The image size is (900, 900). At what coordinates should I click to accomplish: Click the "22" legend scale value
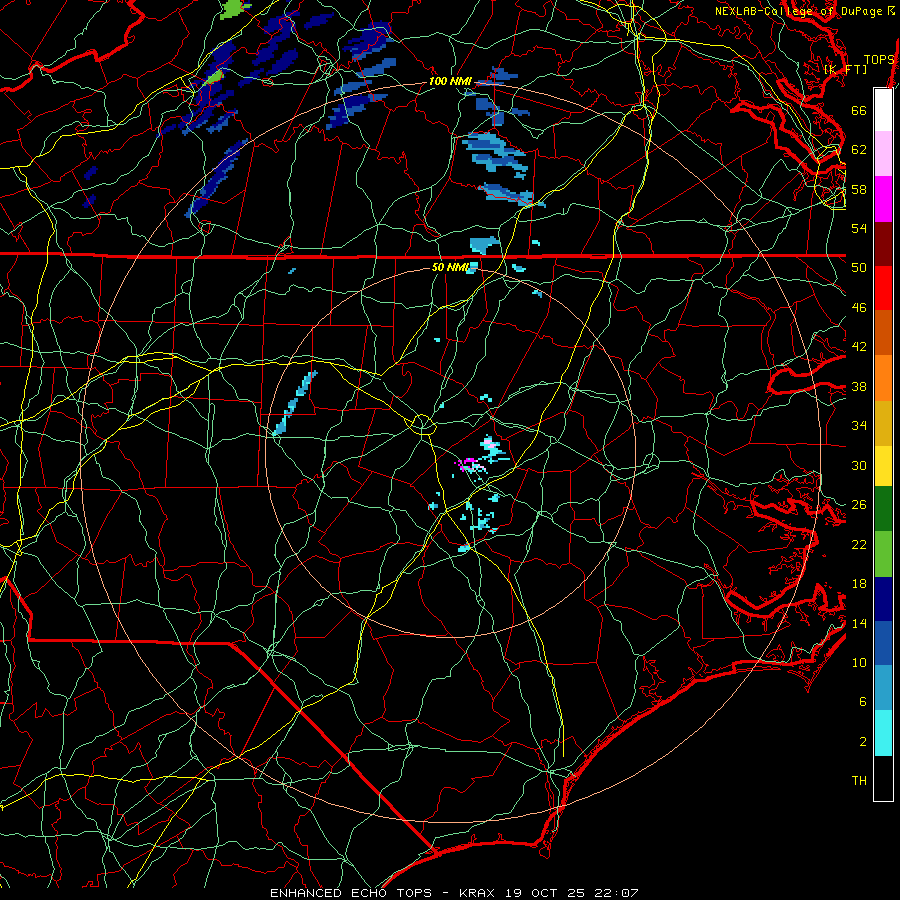point(859,544)
